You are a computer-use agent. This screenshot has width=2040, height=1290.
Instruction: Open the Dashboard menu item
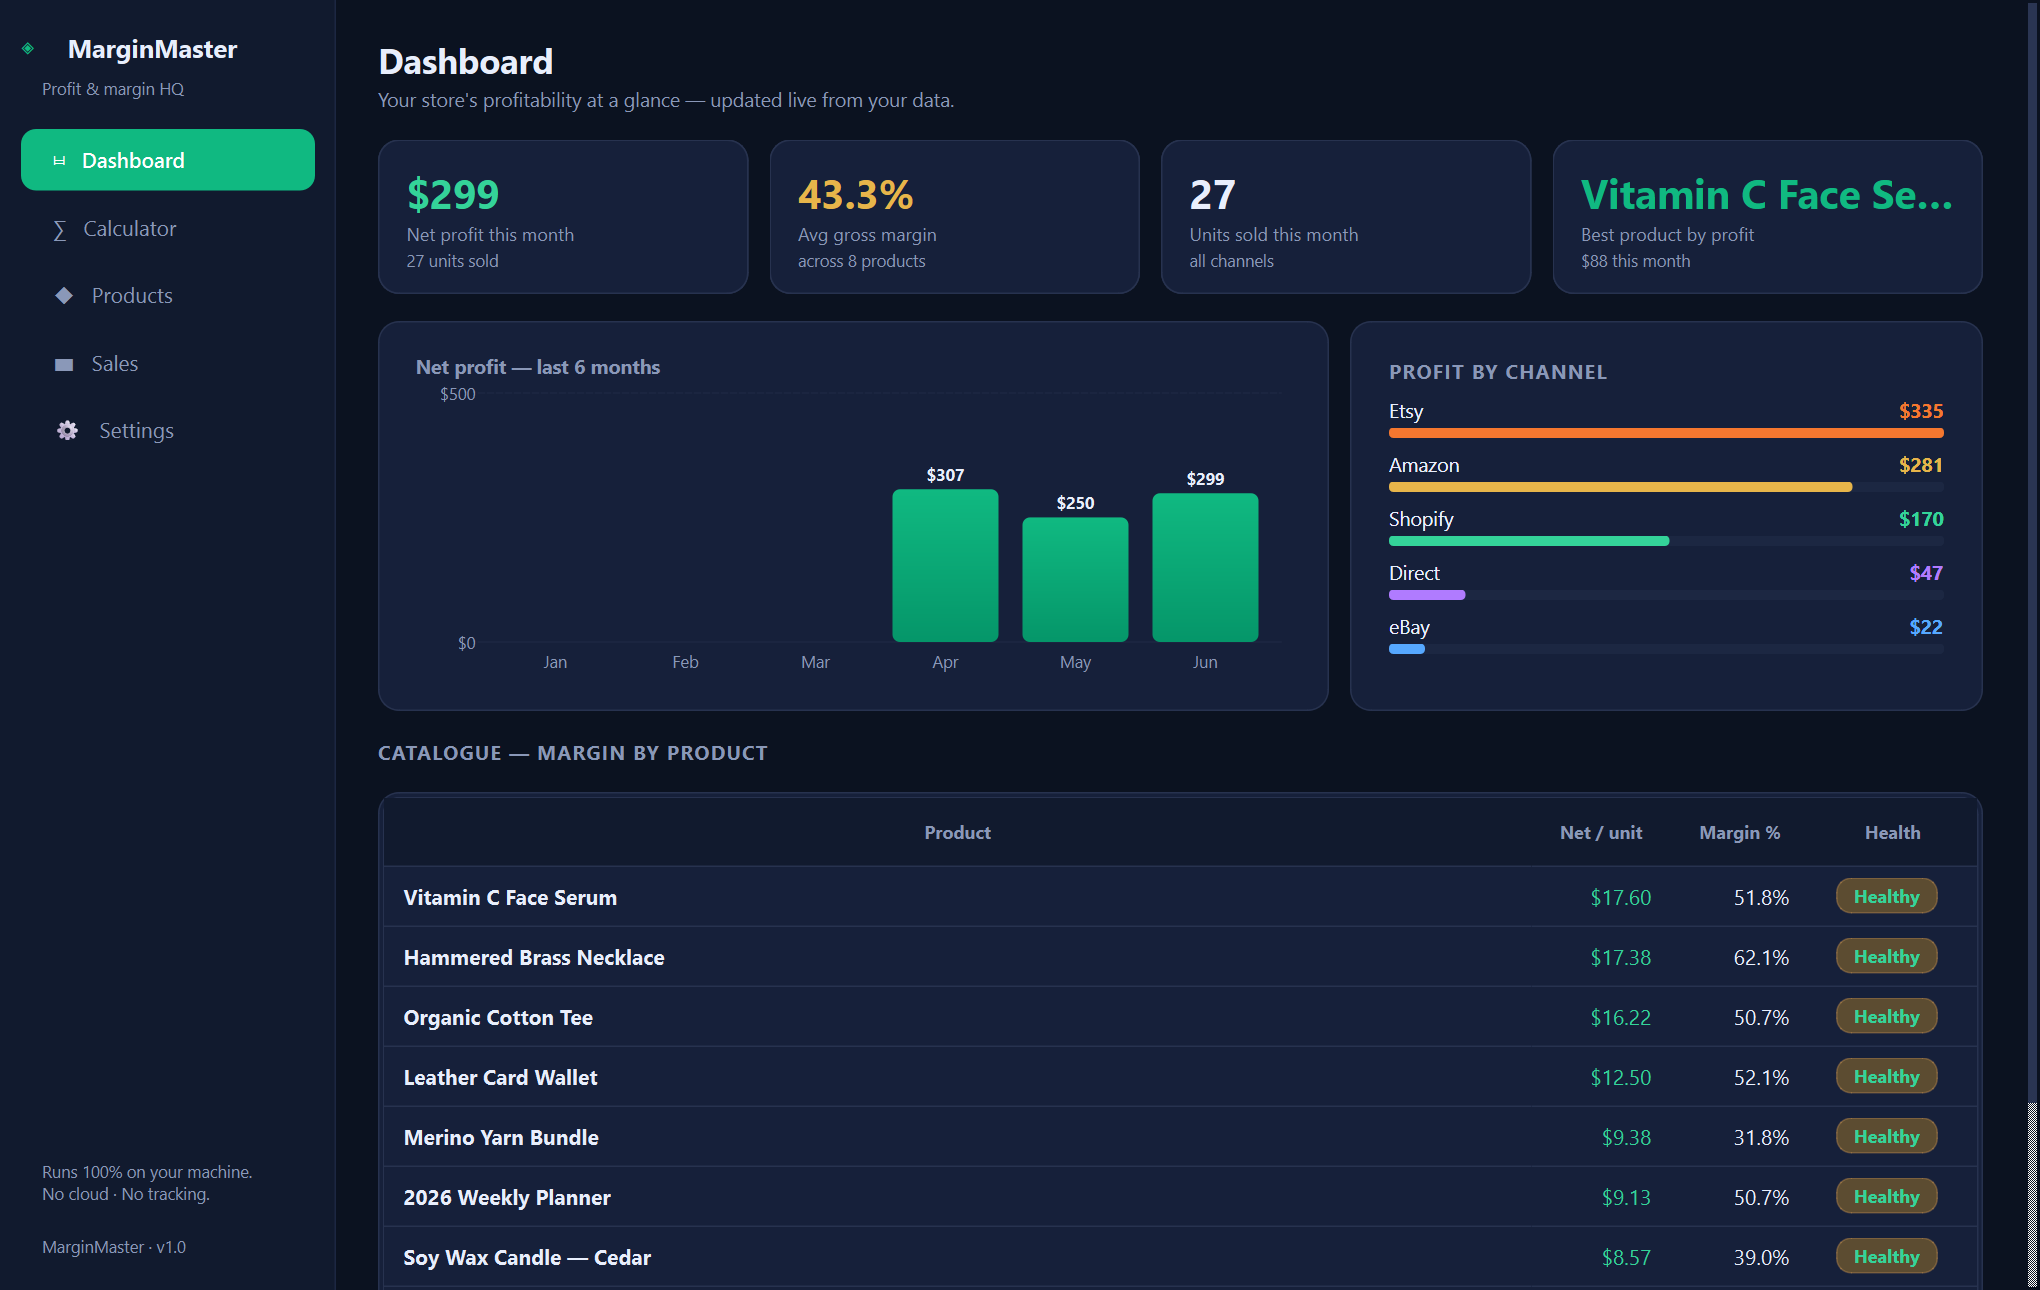(168, 160)
